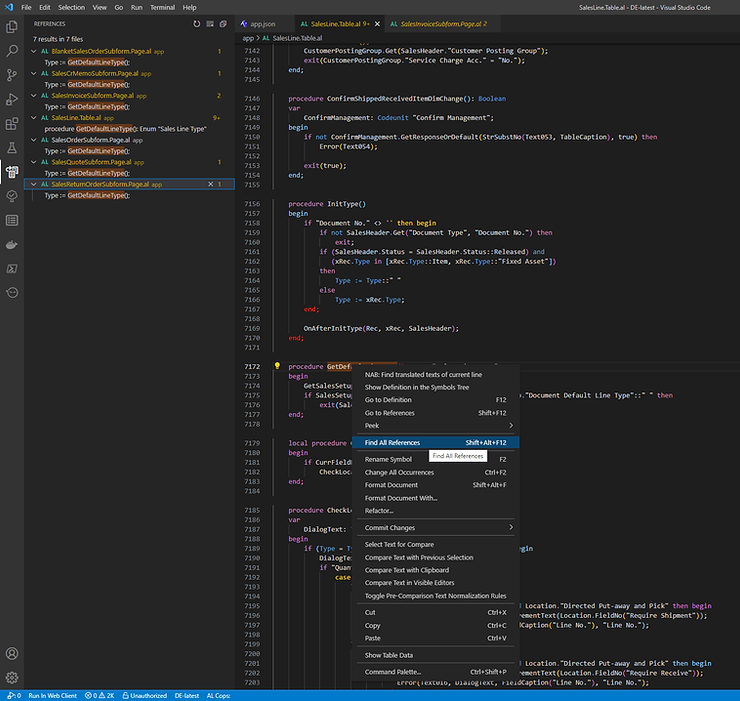Collapse the SalesLine.Table.al reference group
The width and height of the screenshot is (740, 701).
pos(33,118)
